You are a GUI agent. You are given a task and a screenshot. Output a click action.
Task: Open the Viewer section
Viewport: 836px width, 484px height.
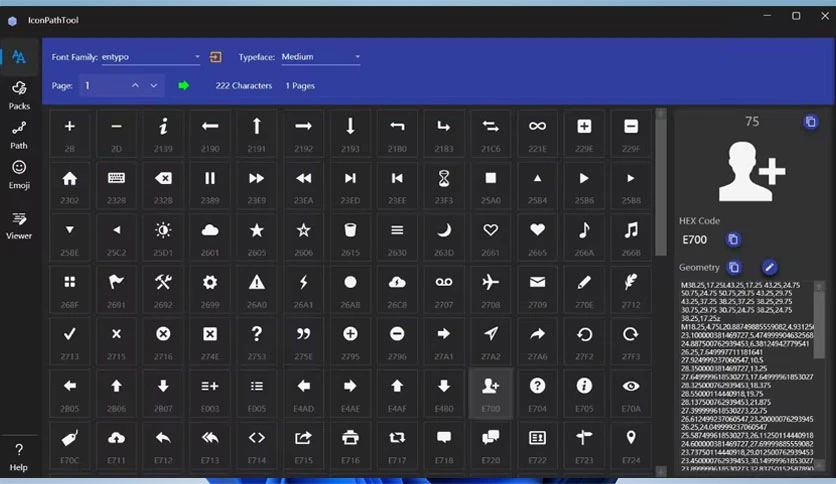[x=19, y=225]
